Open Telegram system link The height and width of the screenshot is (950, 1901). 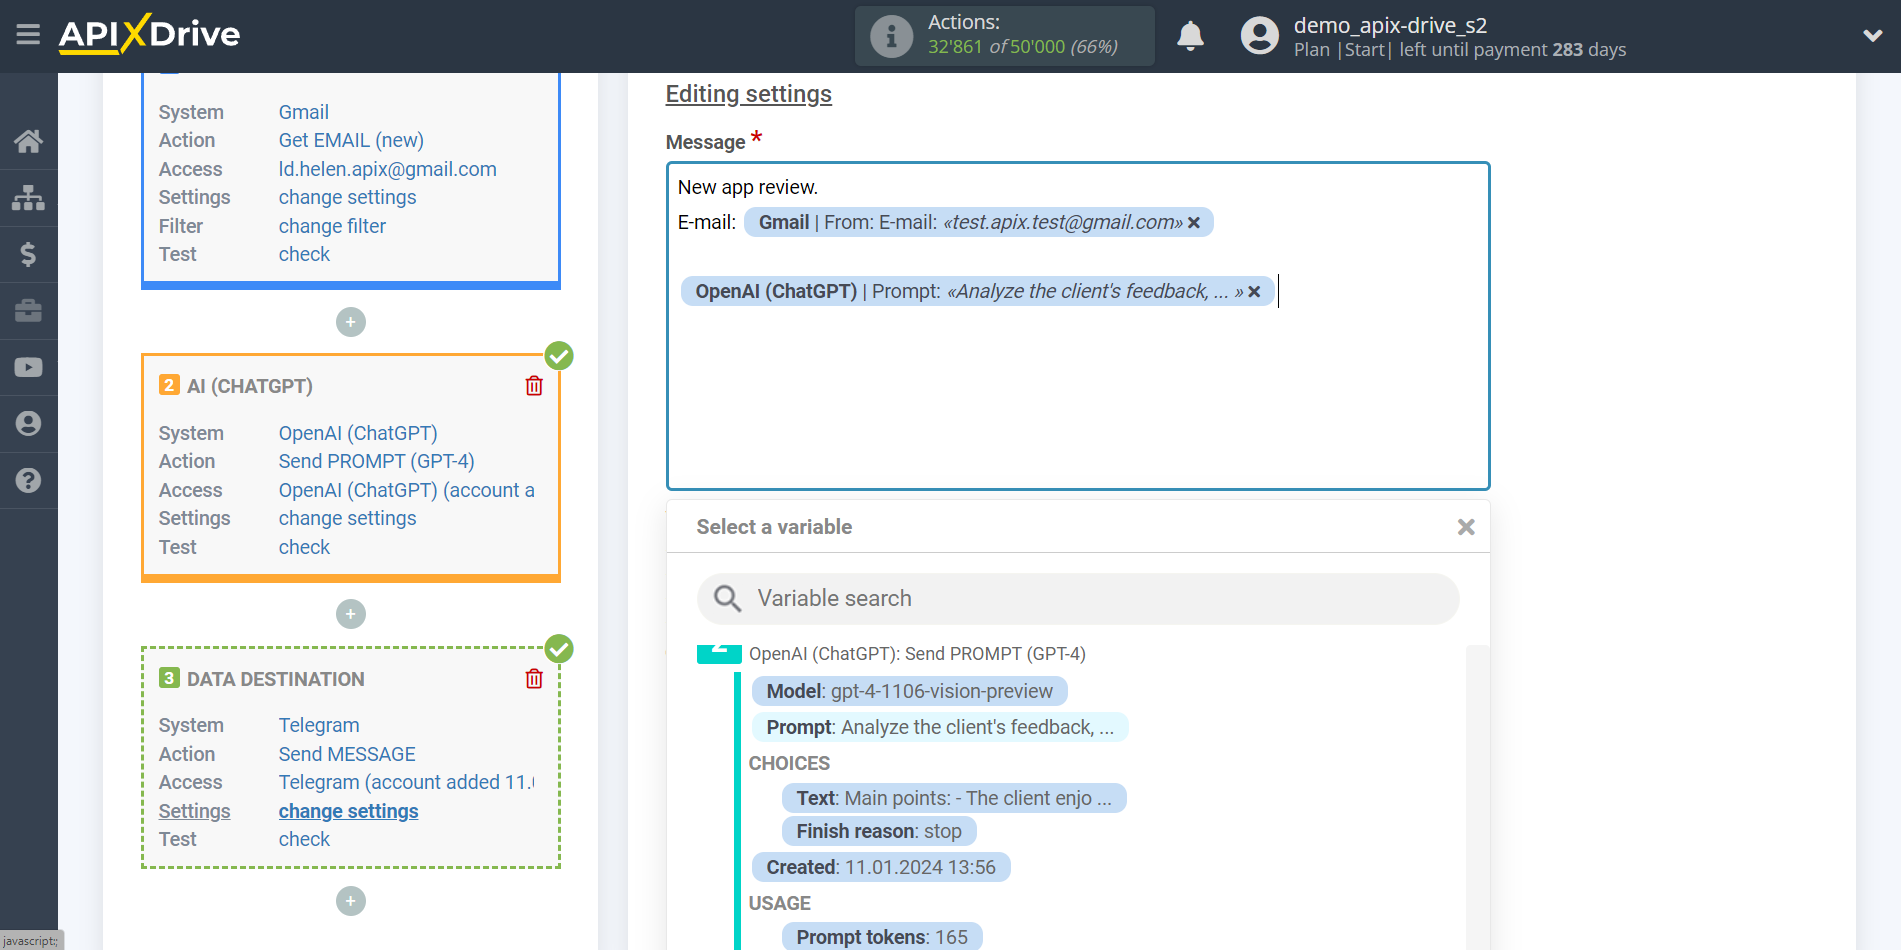pyautogui.click(x=319, y=725)
